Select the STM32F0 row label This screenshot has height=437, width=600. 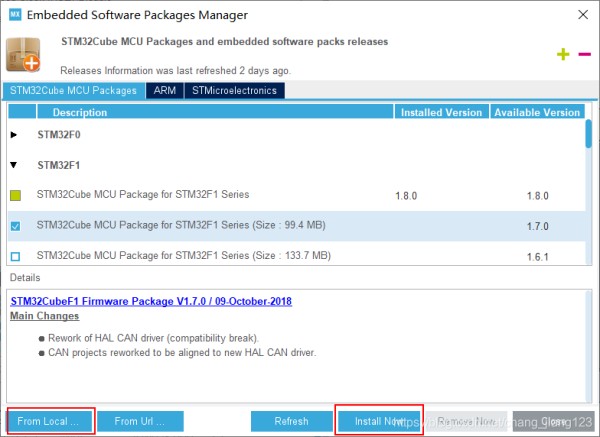[59, 135]
